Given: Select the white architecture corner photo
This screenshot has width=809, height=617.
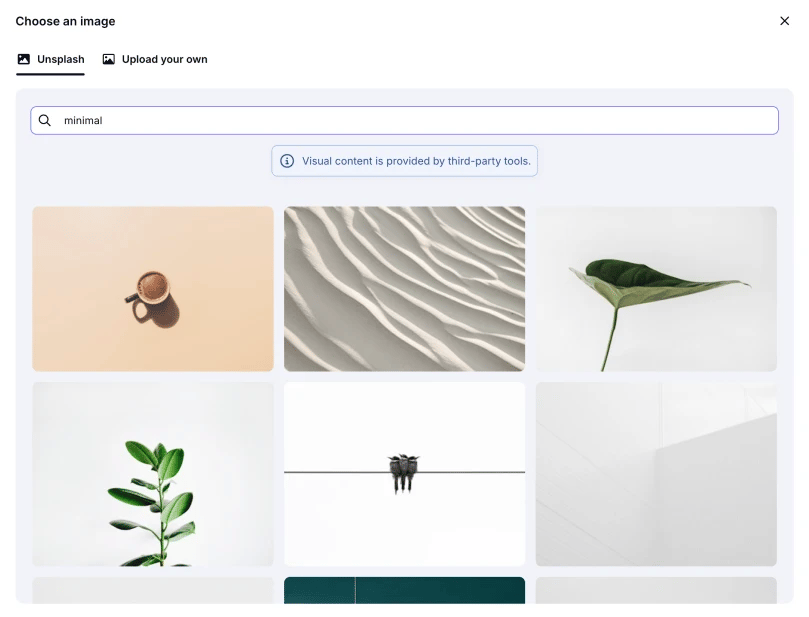Looking at the screenshot, I should pyautogui.click(x=656, y=473).
